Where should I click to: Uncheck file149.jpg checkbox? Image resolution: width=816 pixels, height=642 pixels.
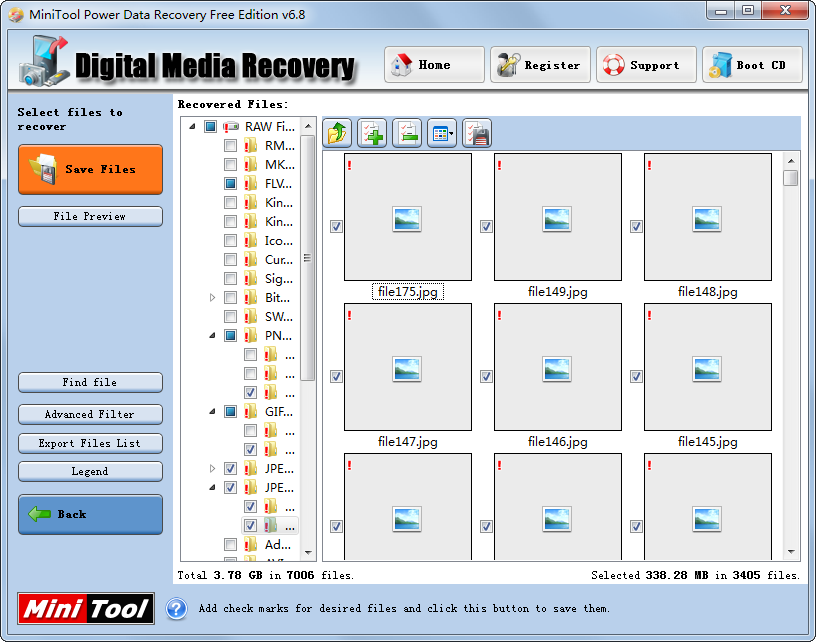pyautogui.click(x=486, y=226)
